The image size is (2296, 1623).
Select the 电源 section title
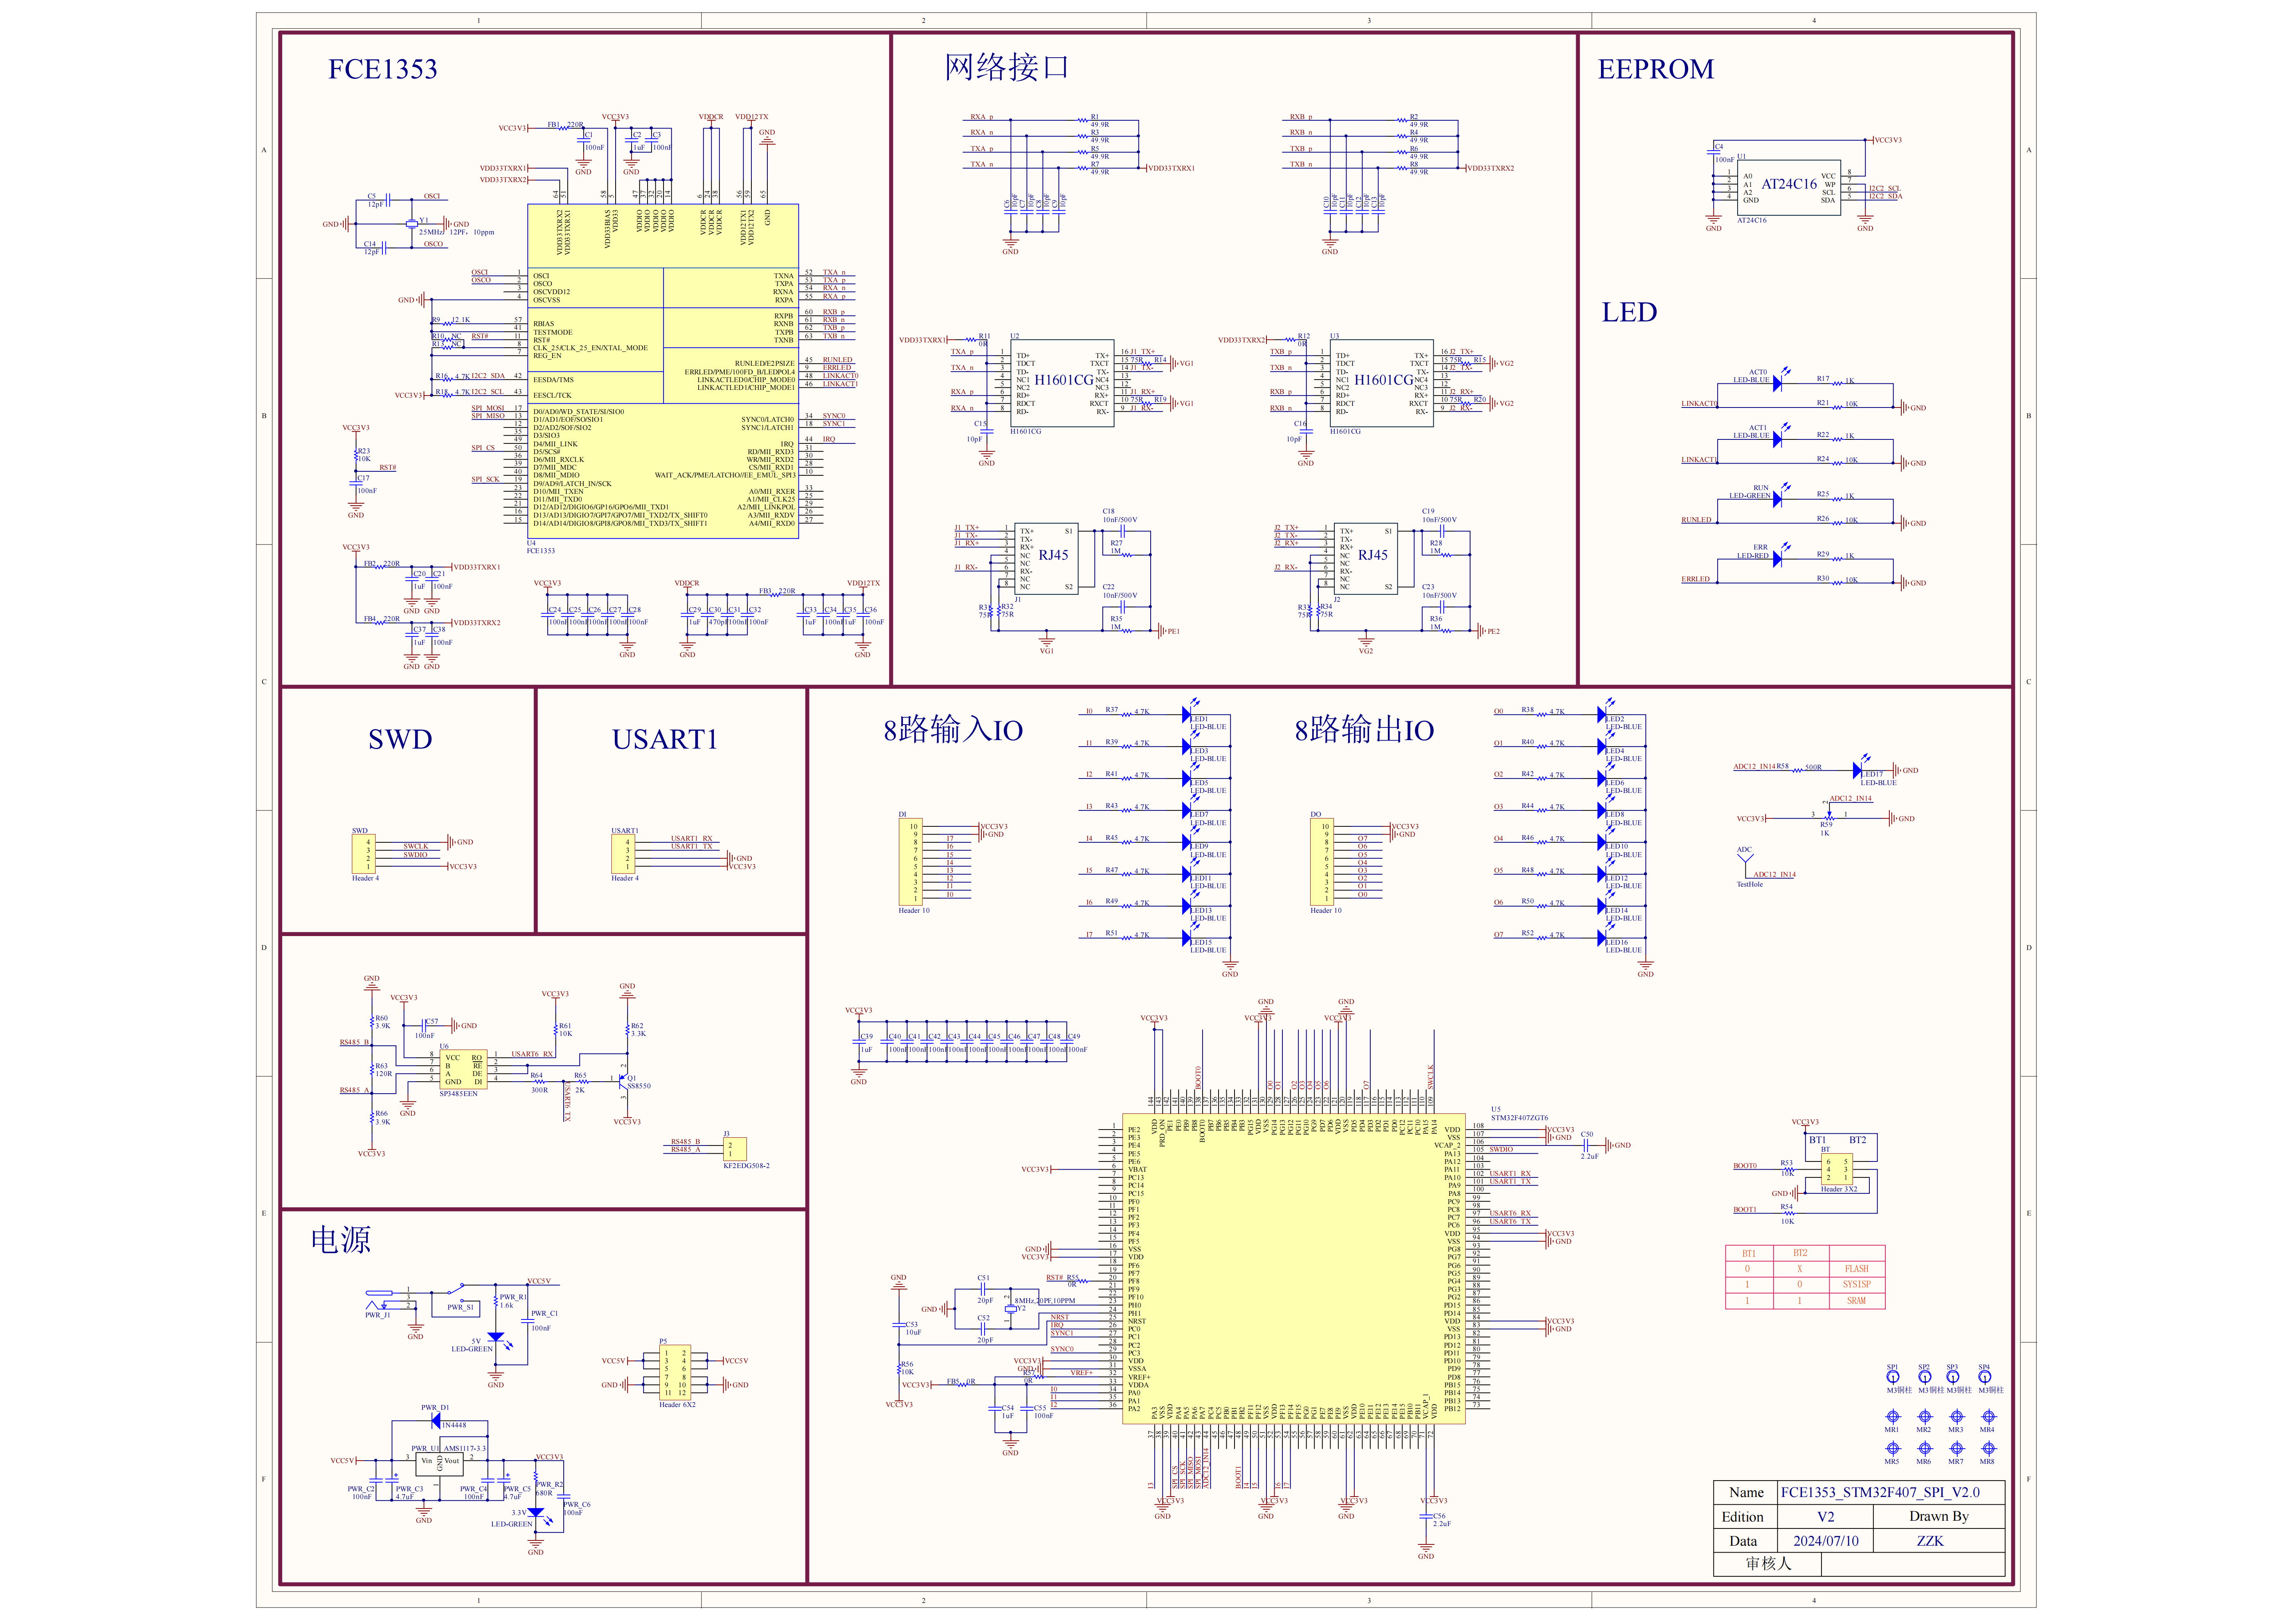[x=341, y=1240]
